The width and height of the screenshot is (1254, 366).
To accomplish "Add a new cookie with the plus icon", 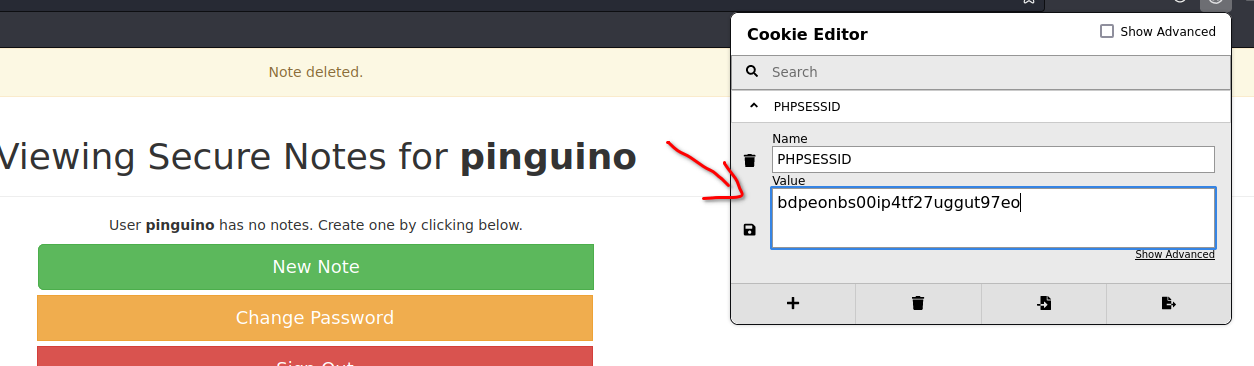I will (793, 304).
